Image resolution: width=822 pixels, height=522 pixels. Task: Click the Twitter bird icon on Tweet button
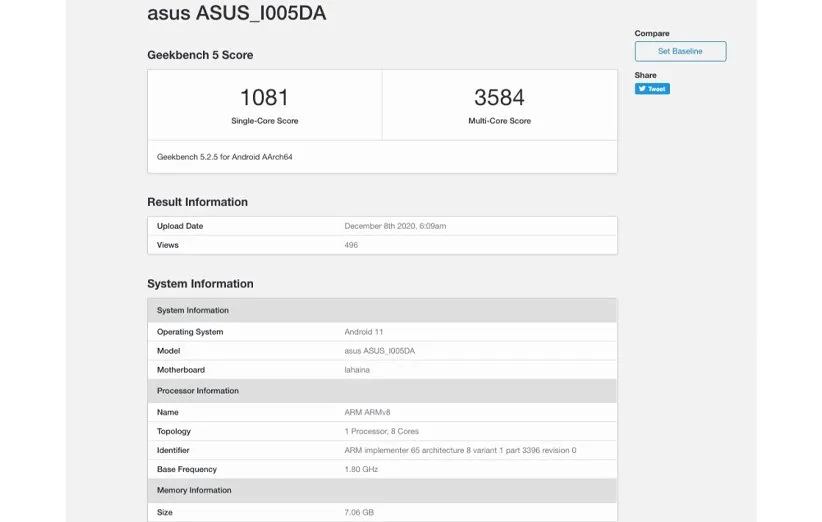point(641,89)
